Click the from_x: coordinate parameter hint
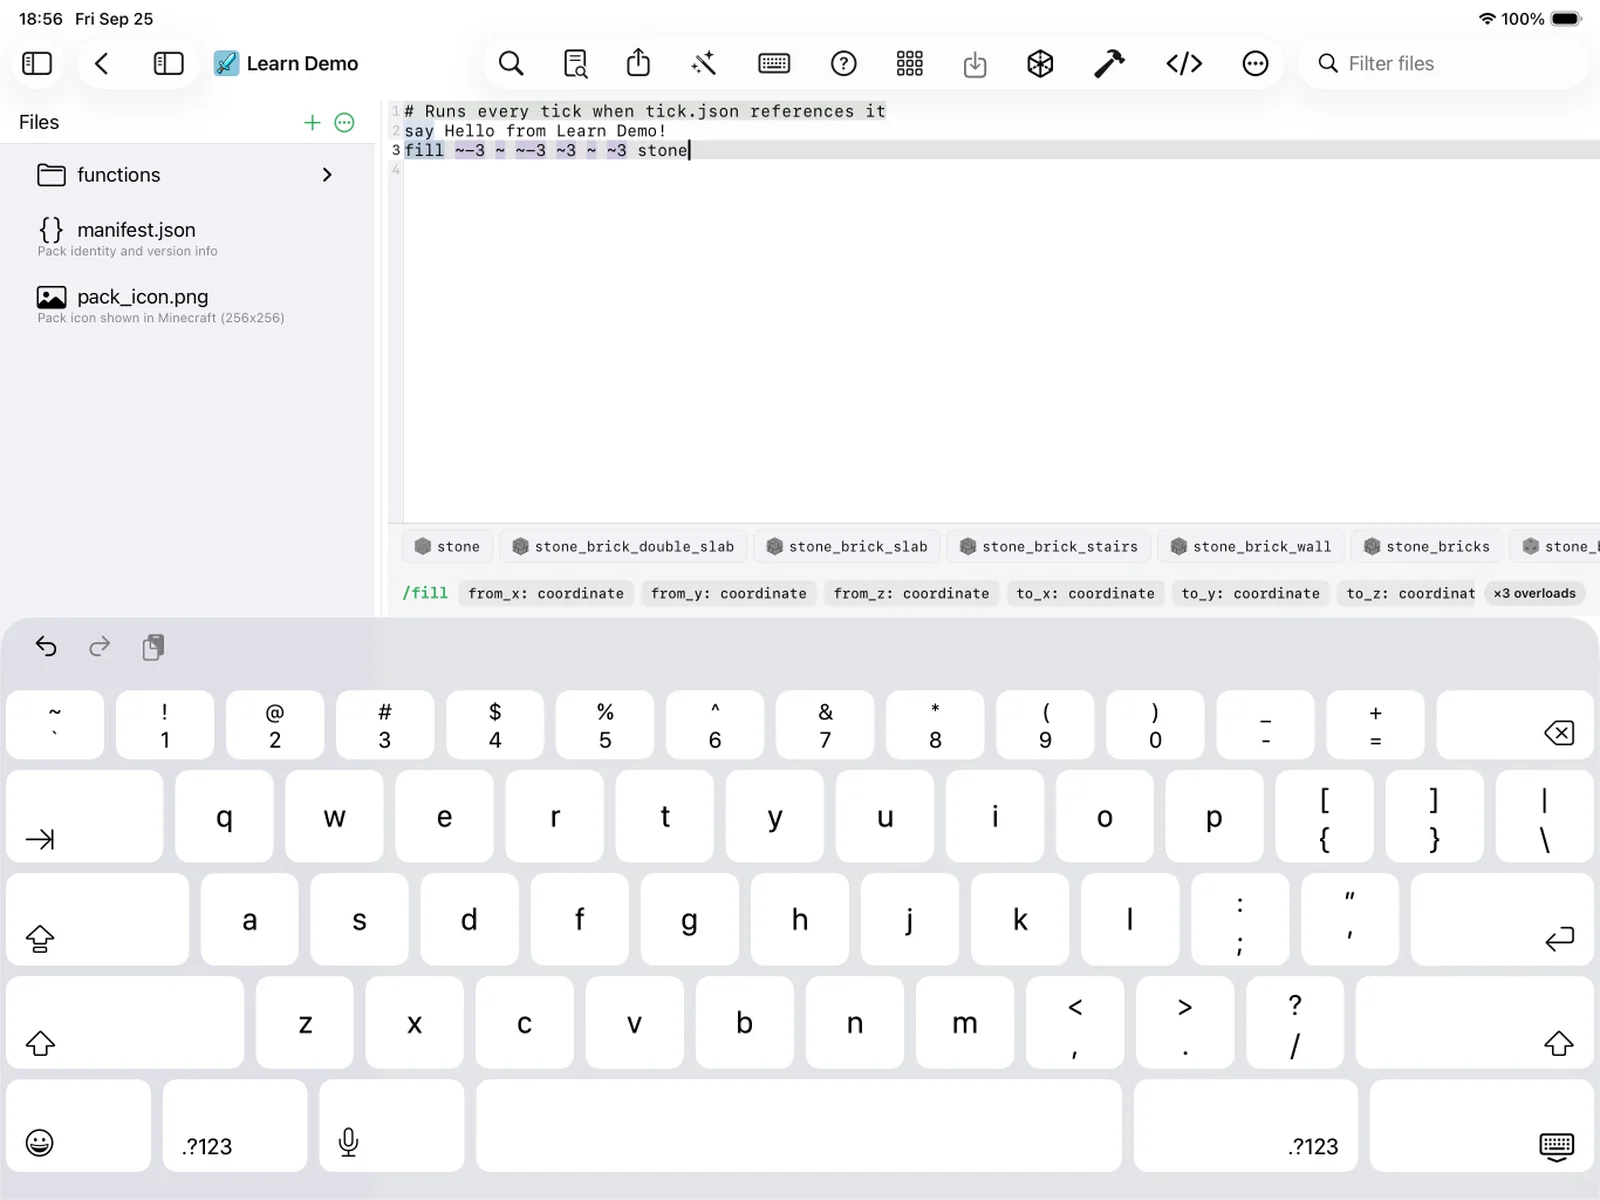Viewport: 1600px width, 1200px height. pos(546,593)
